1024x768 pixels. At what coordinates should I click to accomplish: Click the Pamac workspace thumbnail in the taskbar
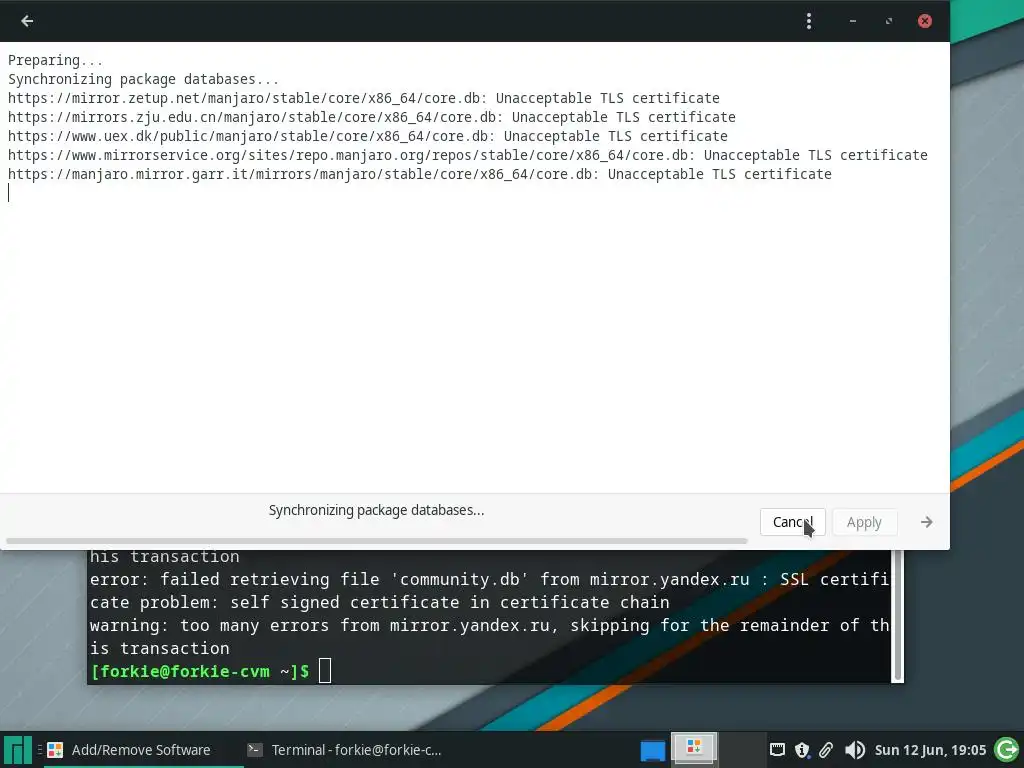point(694,748)
